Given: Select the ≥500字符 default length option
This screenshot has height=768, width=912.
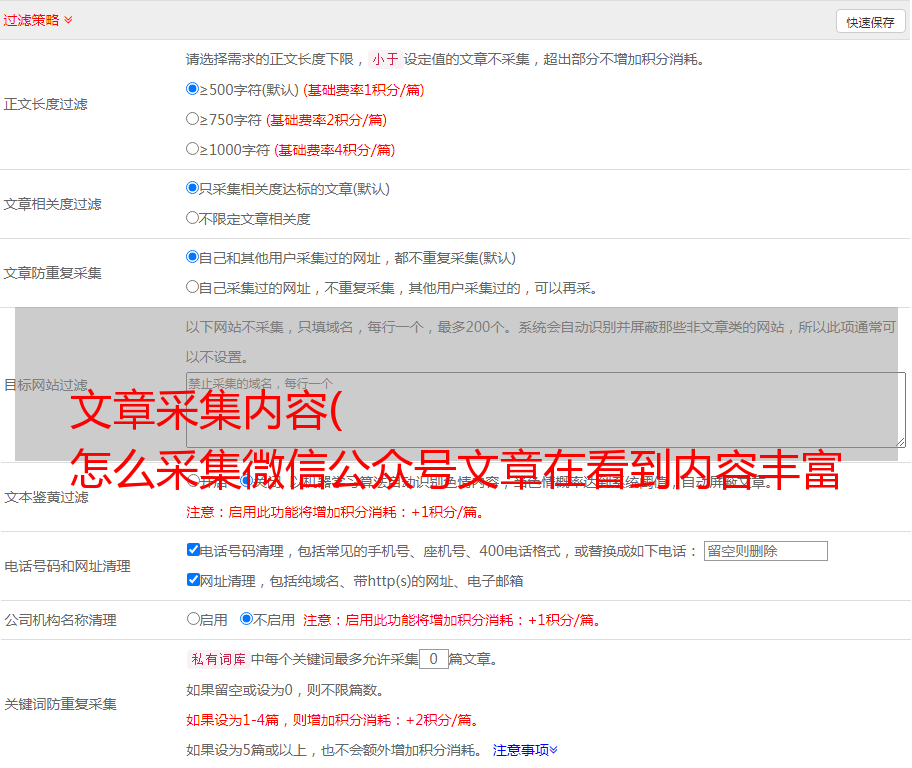Looking at the screenshot, I should [x=193, y=89].
